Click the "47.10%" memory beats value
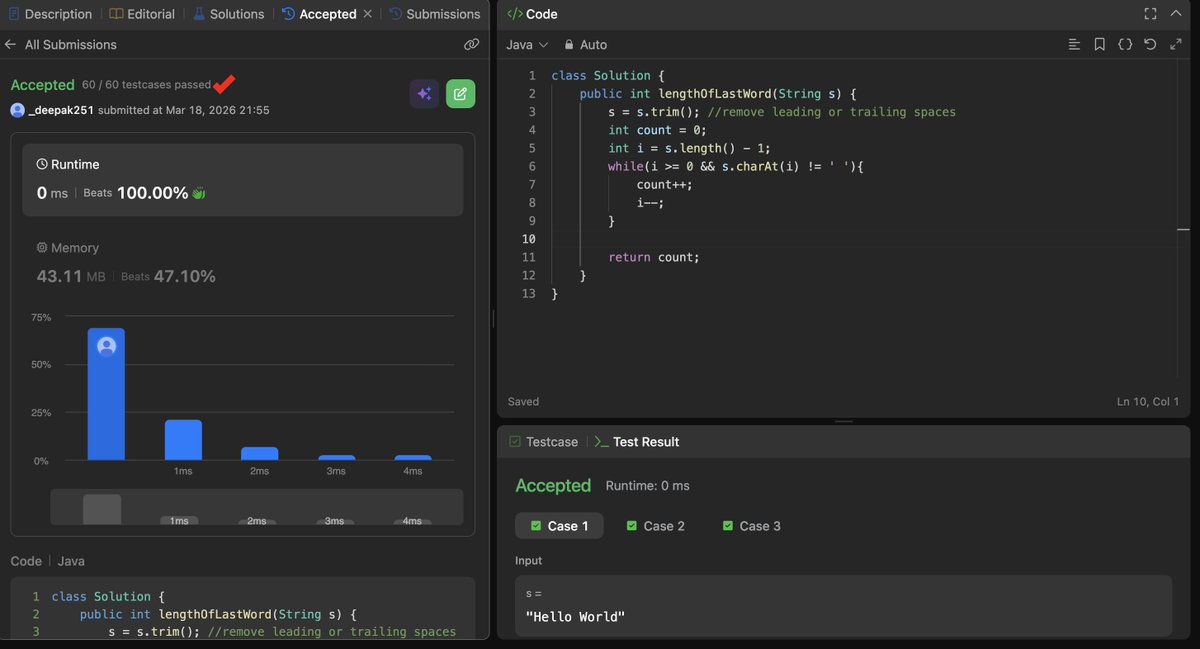Image resolution: width=1200 pixels, height=649 pixels. (185, 276)
